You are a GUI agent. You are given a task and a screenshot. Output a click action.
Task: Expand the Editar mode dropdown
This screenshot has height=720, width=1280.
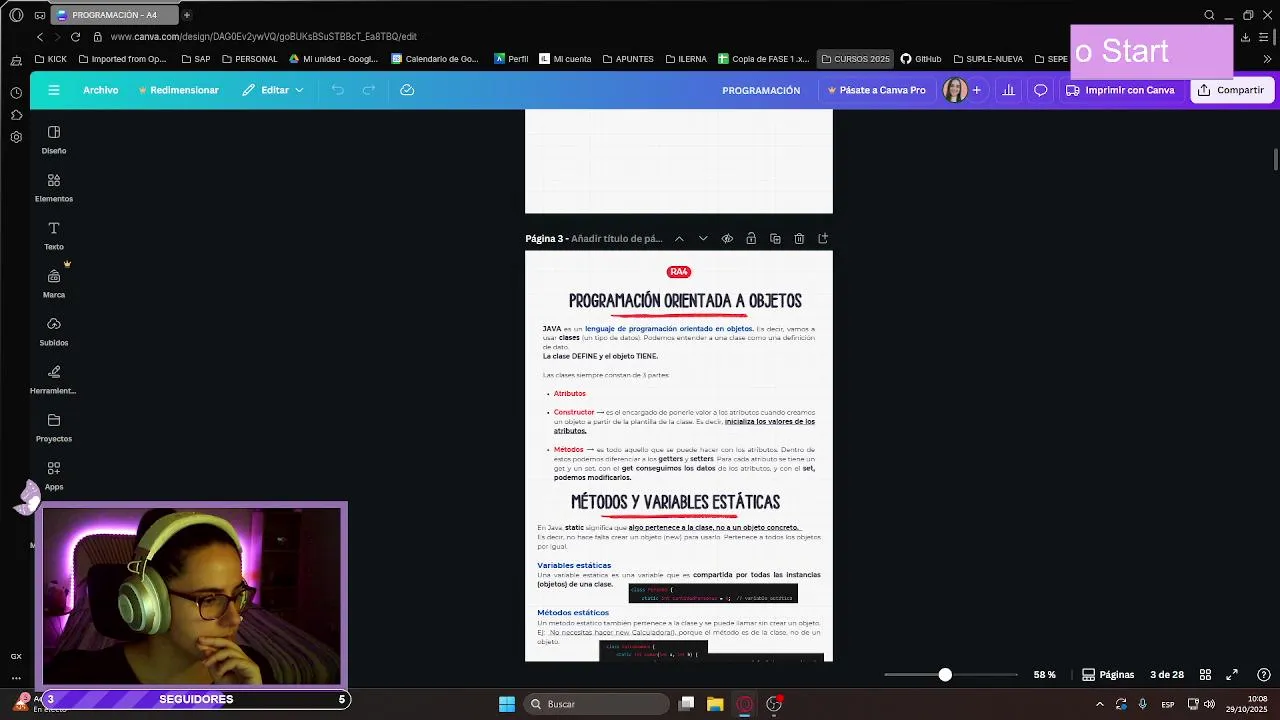tap(273, 90)
